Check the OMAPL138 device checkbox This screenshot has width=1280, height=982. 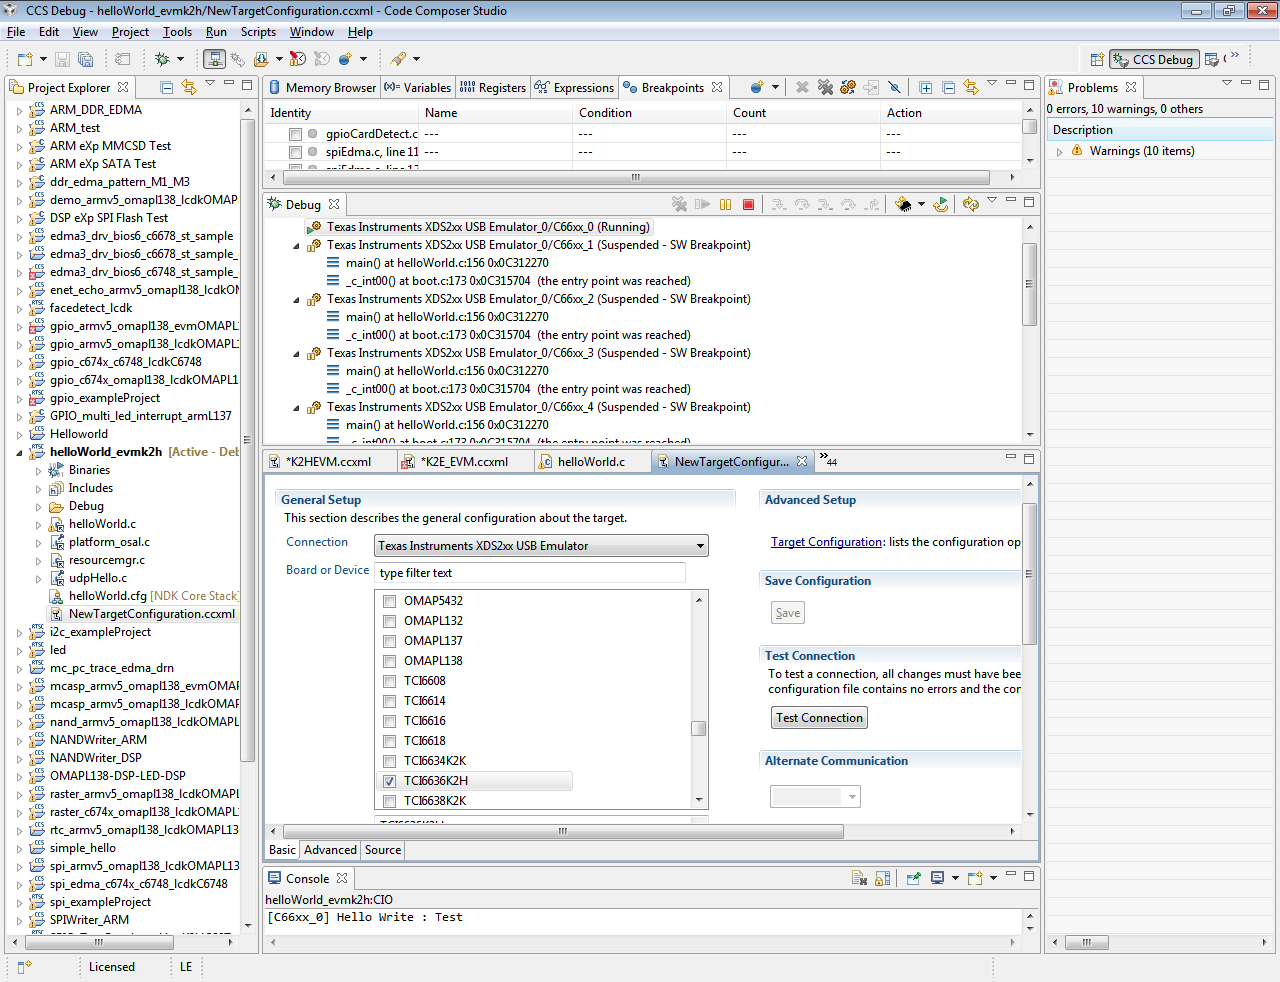pos(390,661)
